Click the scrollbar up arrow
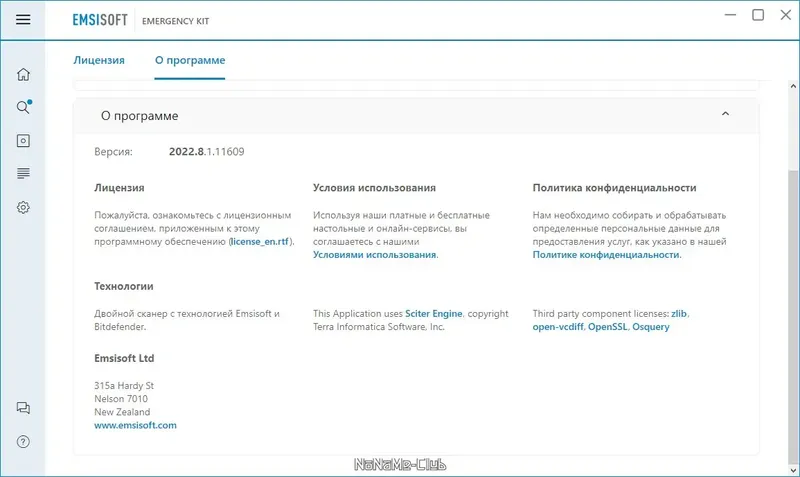Viewport: 800px width, 477px height. pyautogui.click(x=793, y=86)
